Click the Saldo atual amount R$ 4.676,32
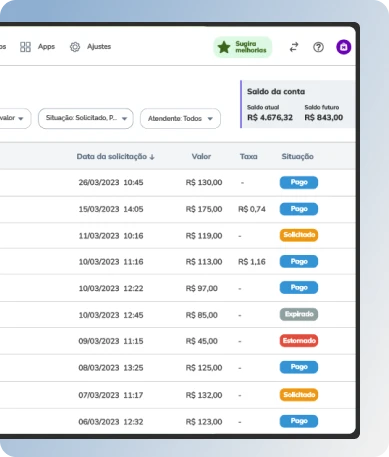Viewport: 389px width, 457px height. click(x=270, y=117)
